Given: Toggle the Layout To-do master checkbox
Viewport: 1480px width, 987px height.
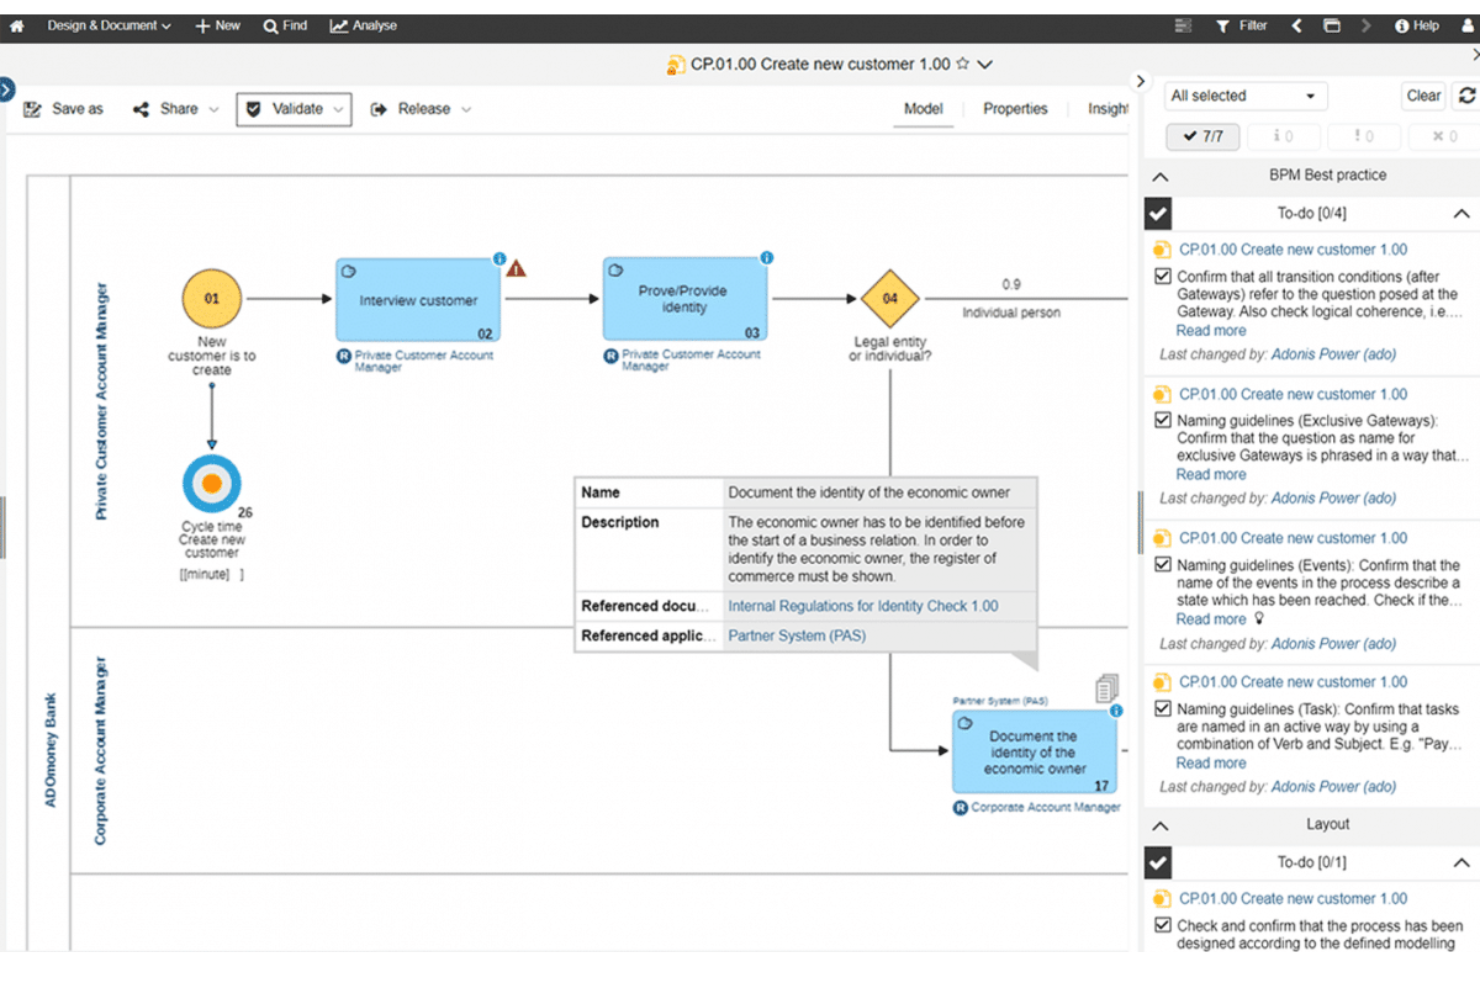Looking at the screenshot, I should (1158, 862).
